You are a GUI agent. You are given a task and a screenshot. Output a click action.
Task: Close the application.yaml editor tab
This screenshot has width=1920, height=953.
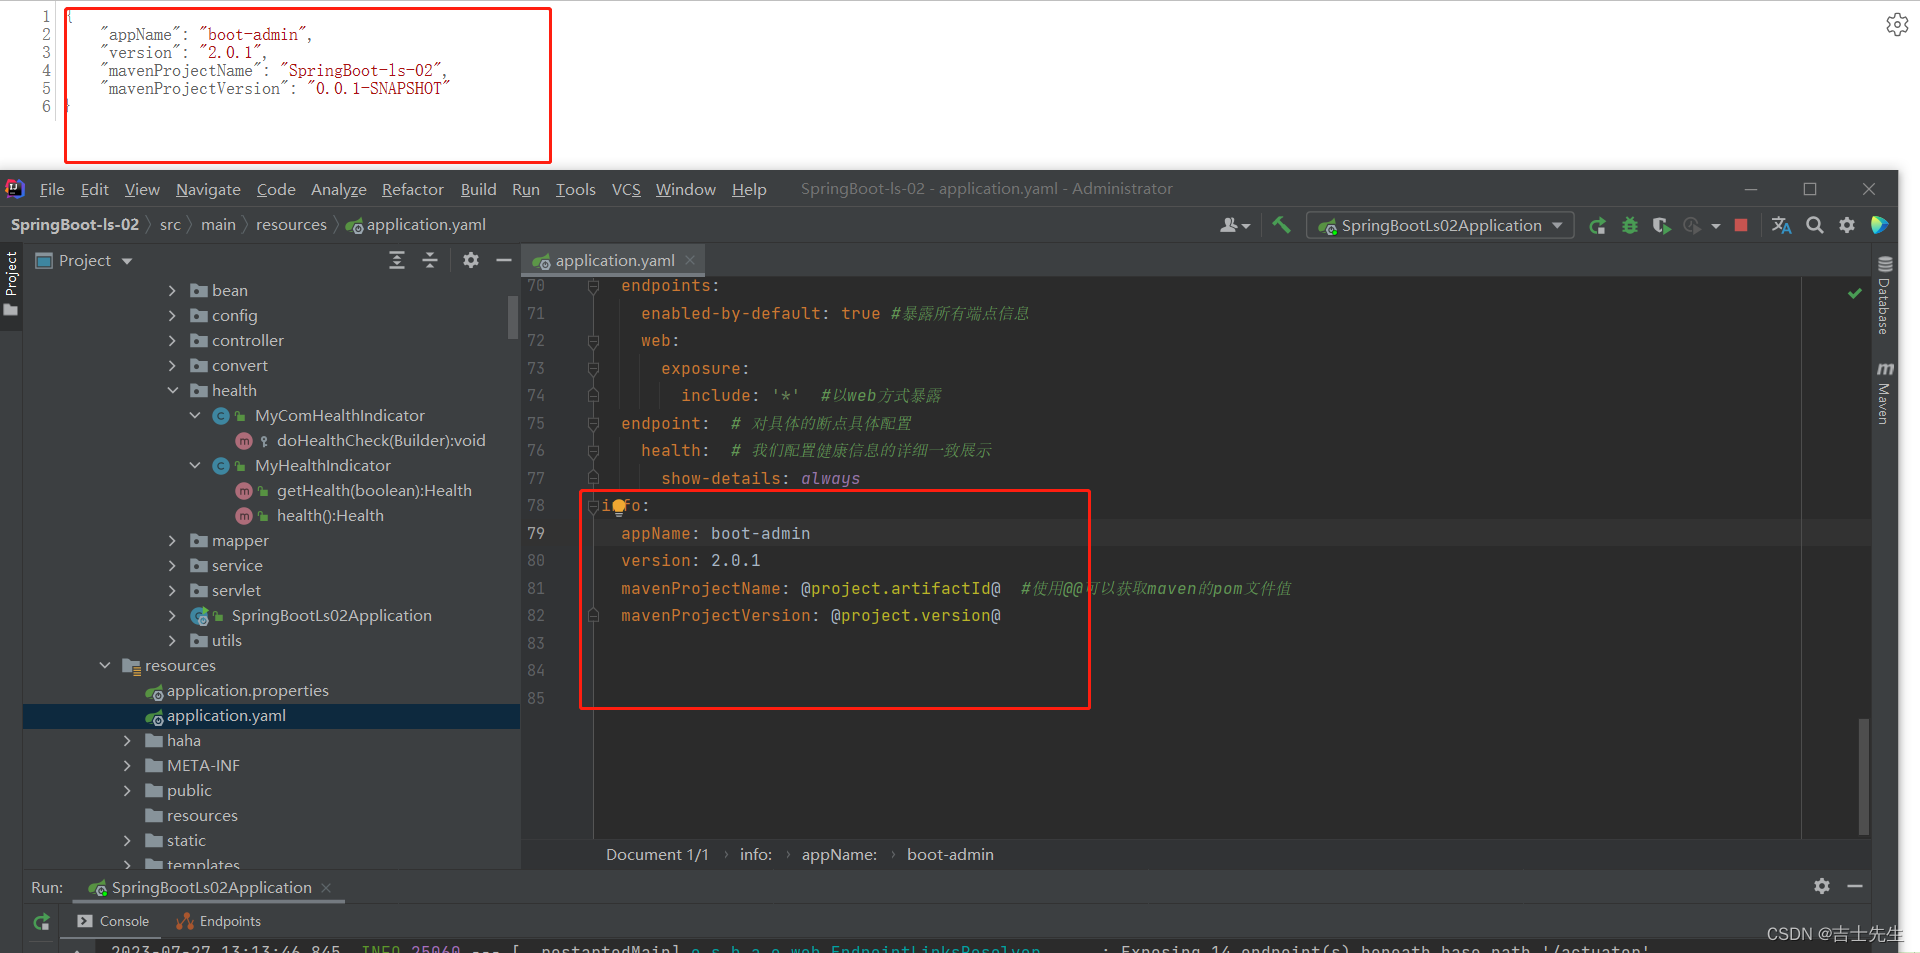coord(690,260)
